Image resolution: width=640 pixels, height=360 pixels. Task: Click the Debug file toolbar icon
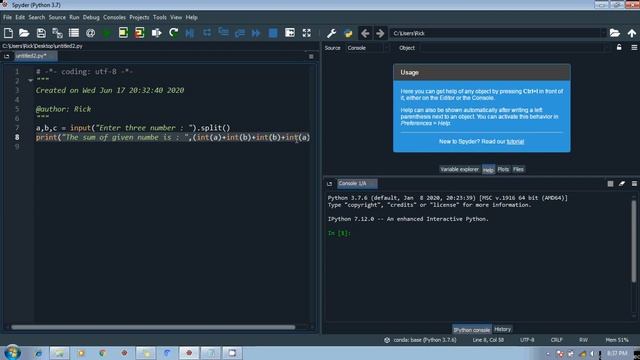(x=190, y=33)
